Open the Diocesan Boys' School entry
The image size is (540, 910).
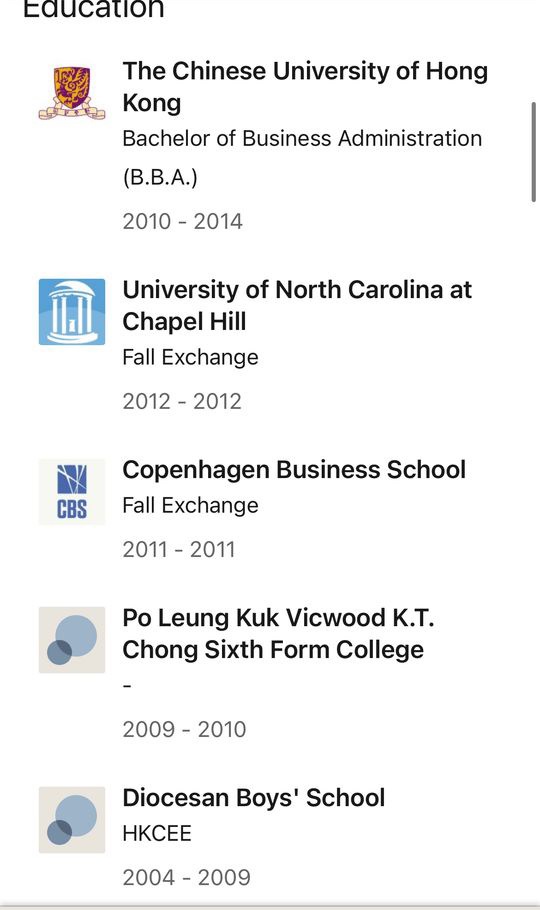[254, 797]
